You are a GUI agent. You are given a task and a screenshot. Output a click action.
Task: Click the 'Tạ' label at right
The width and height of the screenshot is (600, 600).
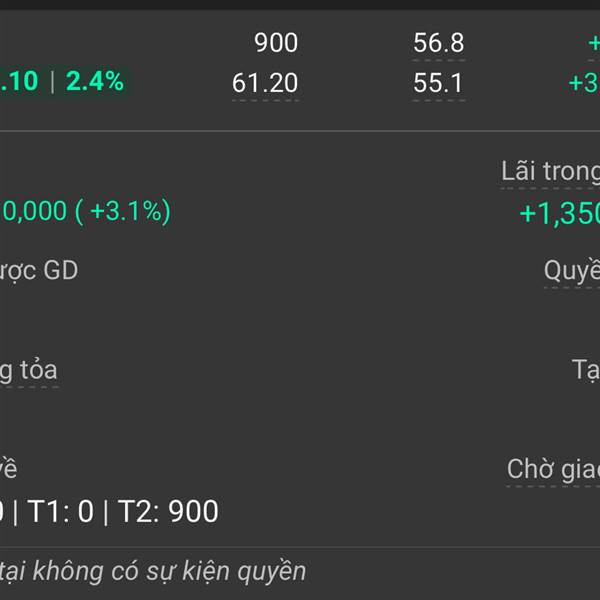coord(585,370)
